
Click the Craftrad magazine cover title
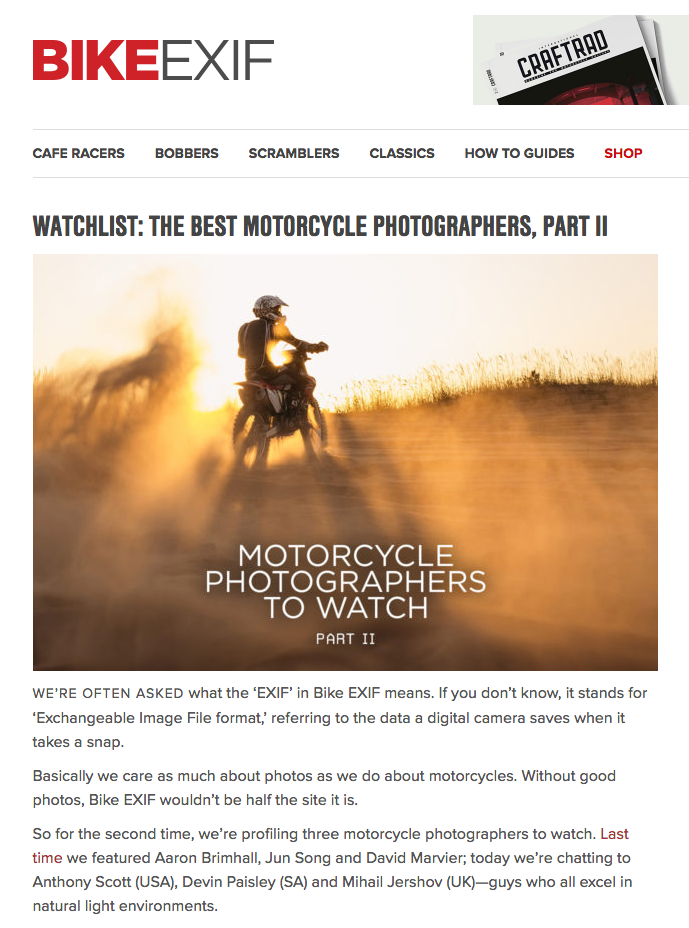562,54
